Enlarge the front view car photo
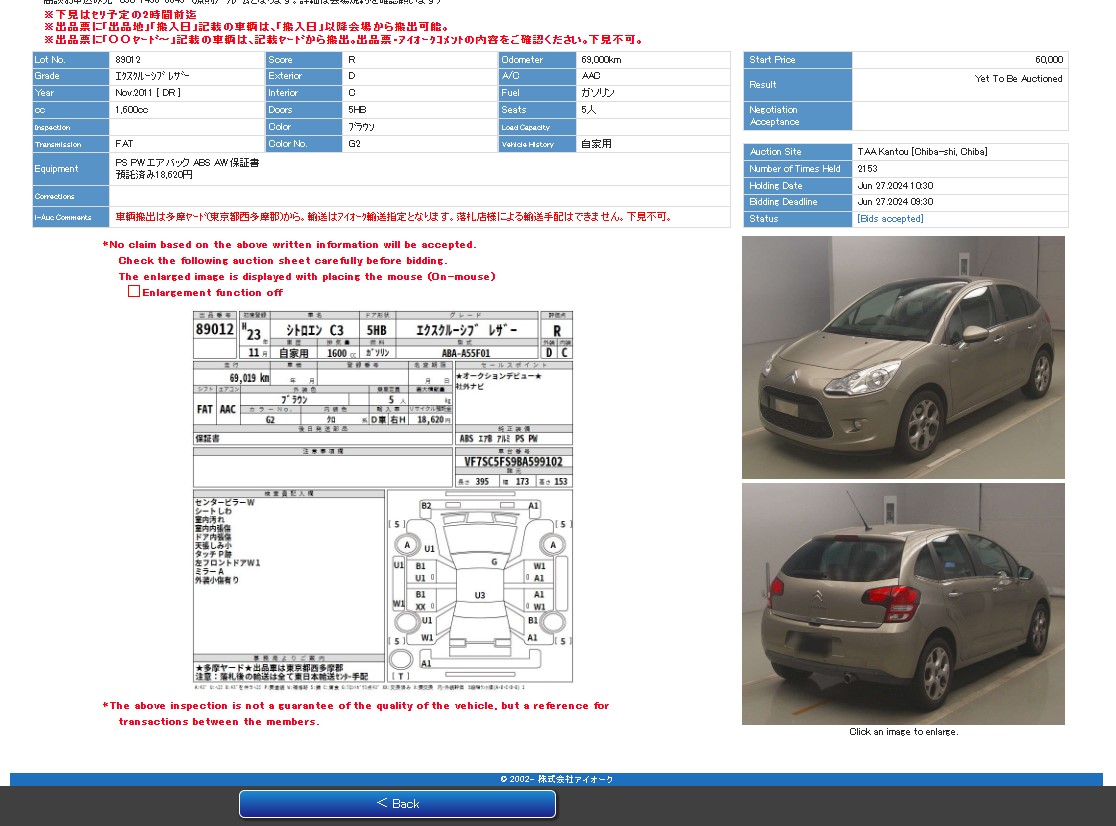The width and height of the screenshot is (1116, 826). pyautogui.click(x=903, y=357)
